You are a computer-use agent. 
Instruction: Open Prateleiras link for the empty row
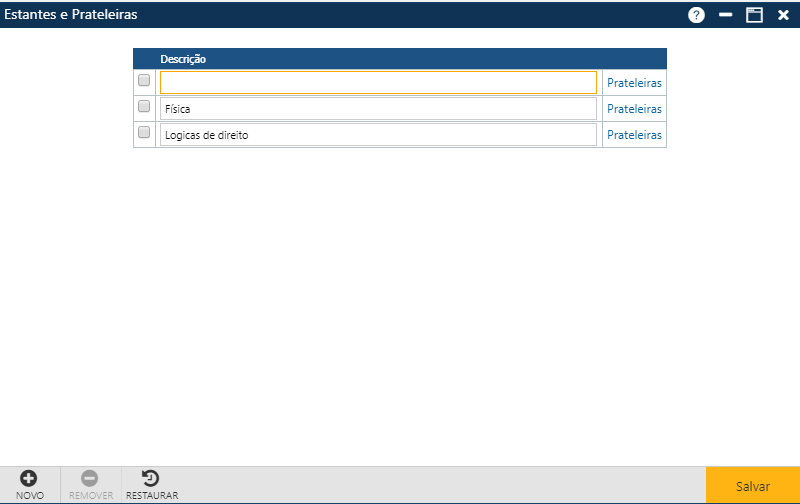point(634,83)
